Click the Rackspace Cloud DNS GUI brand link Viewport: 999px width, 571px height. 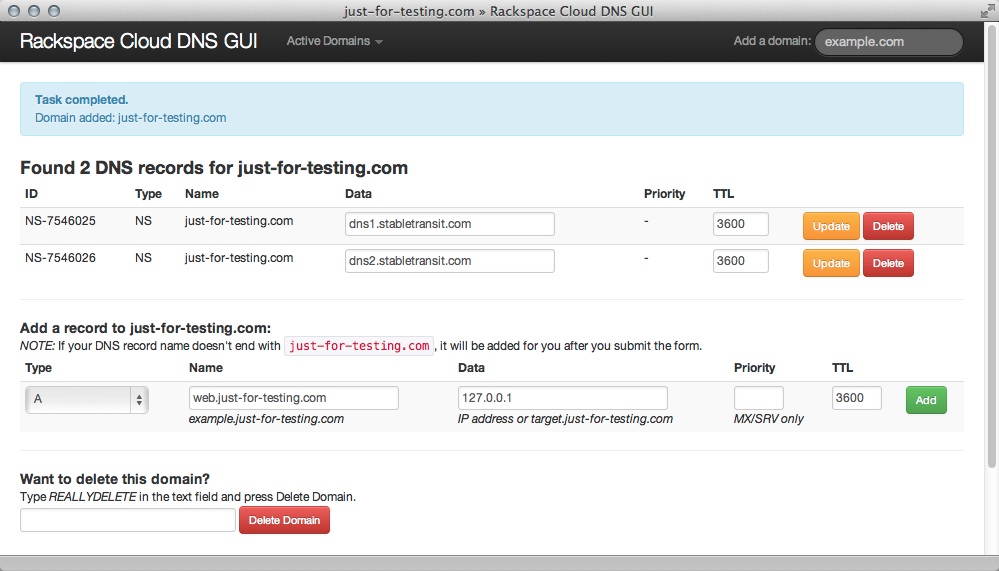(138, 41)
